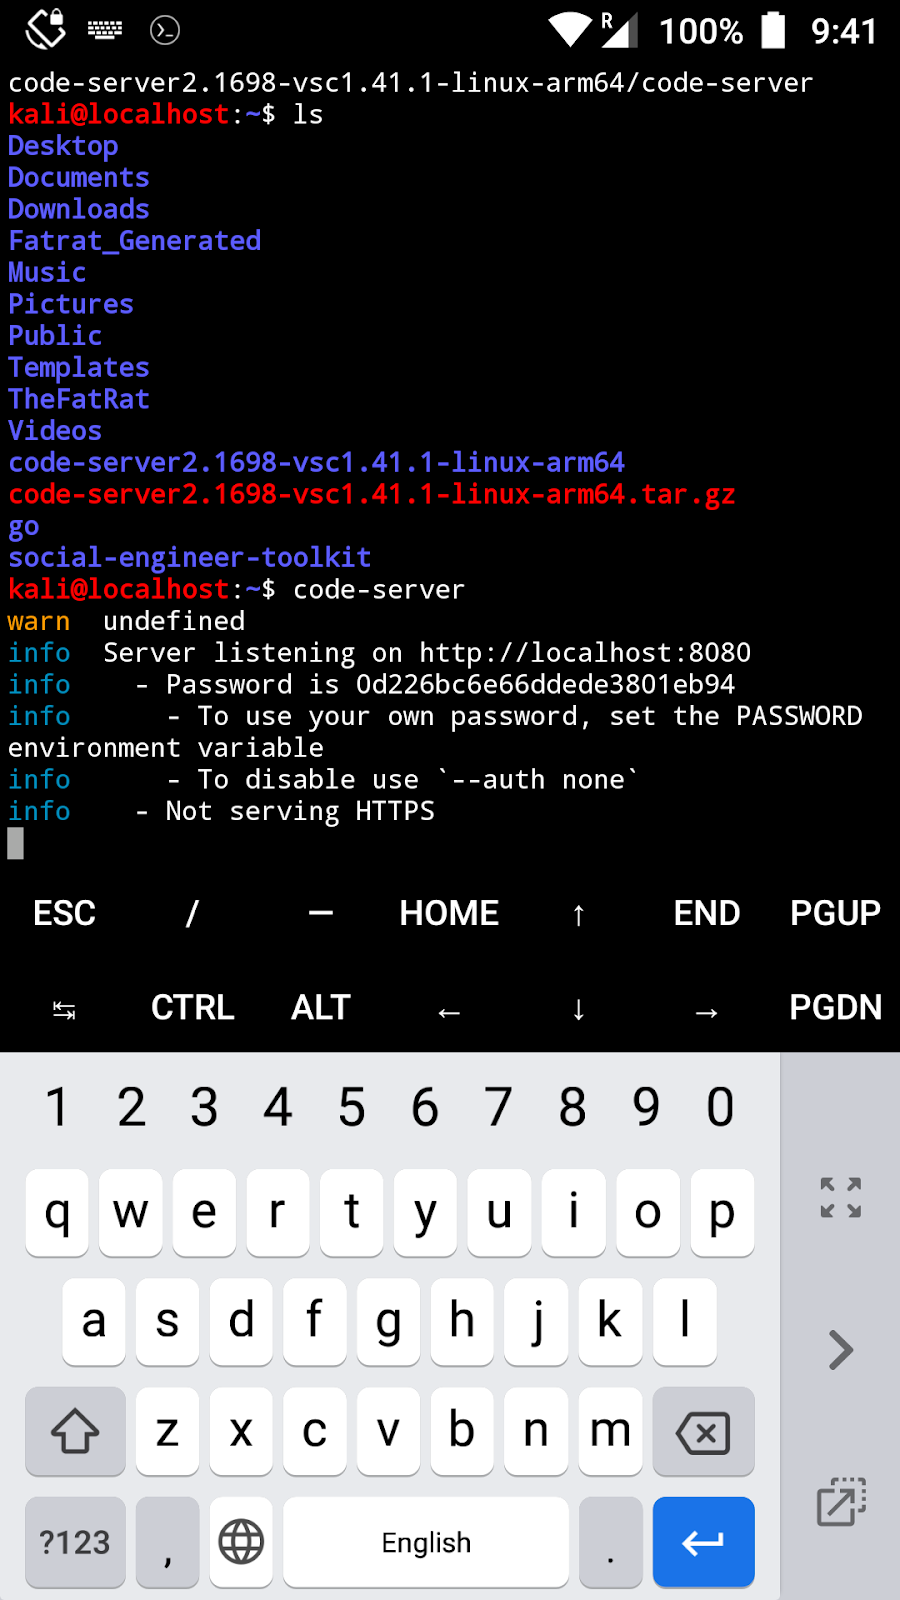
Task: Toggle the keyboard Shift key
Action: pyautogui.click(x=75, y=1431)
